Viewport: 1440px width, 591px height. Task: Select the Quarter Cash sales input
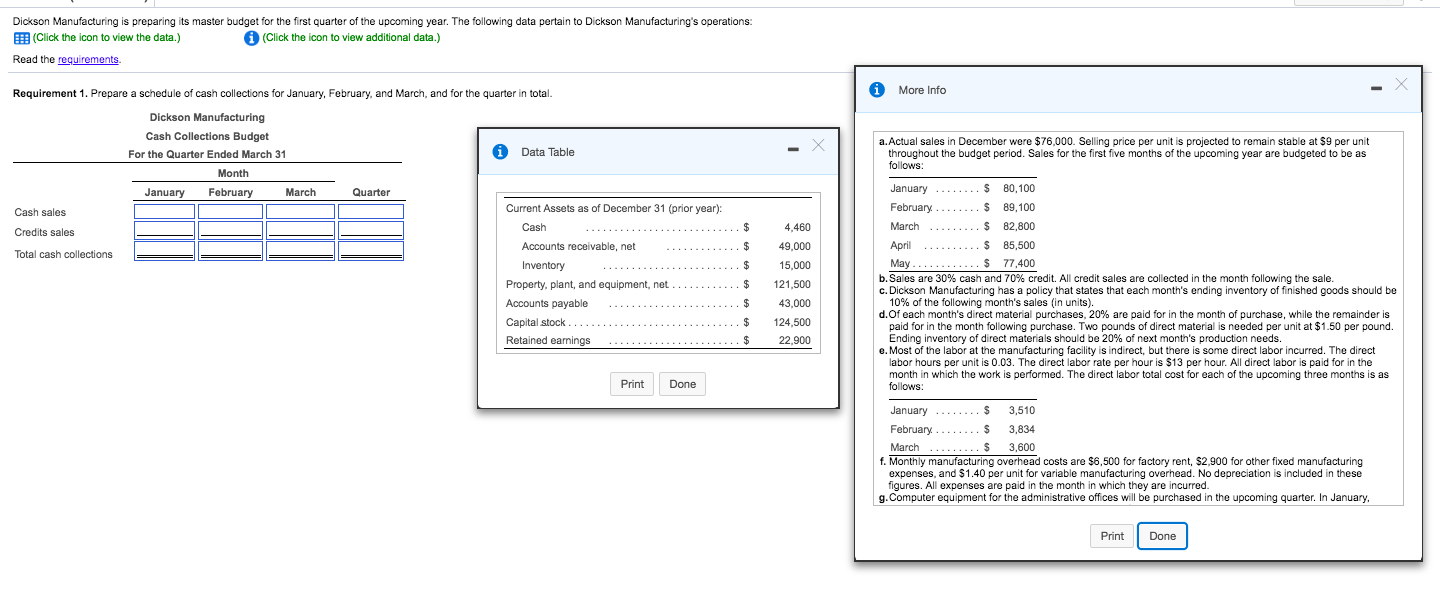370,212
